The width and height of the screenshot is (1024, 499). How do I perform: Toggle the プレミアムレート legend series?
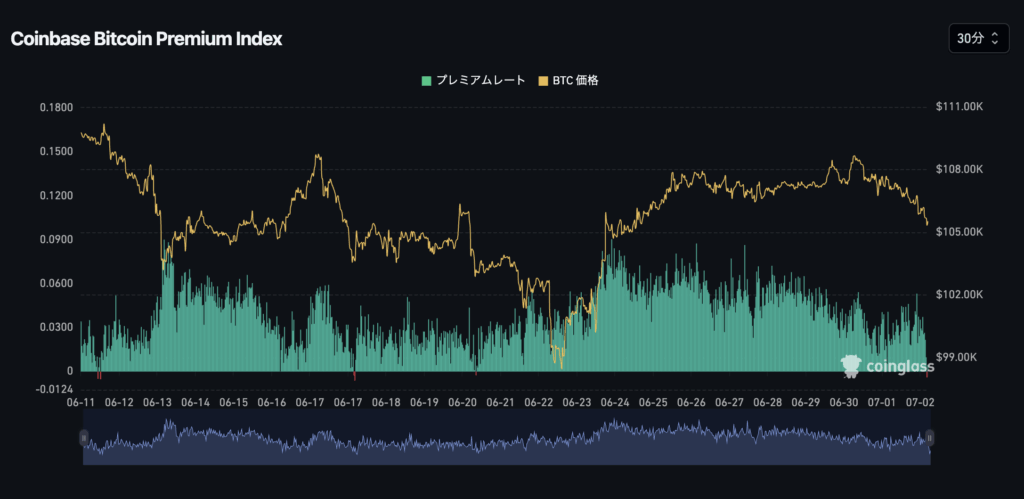point(473,80)
